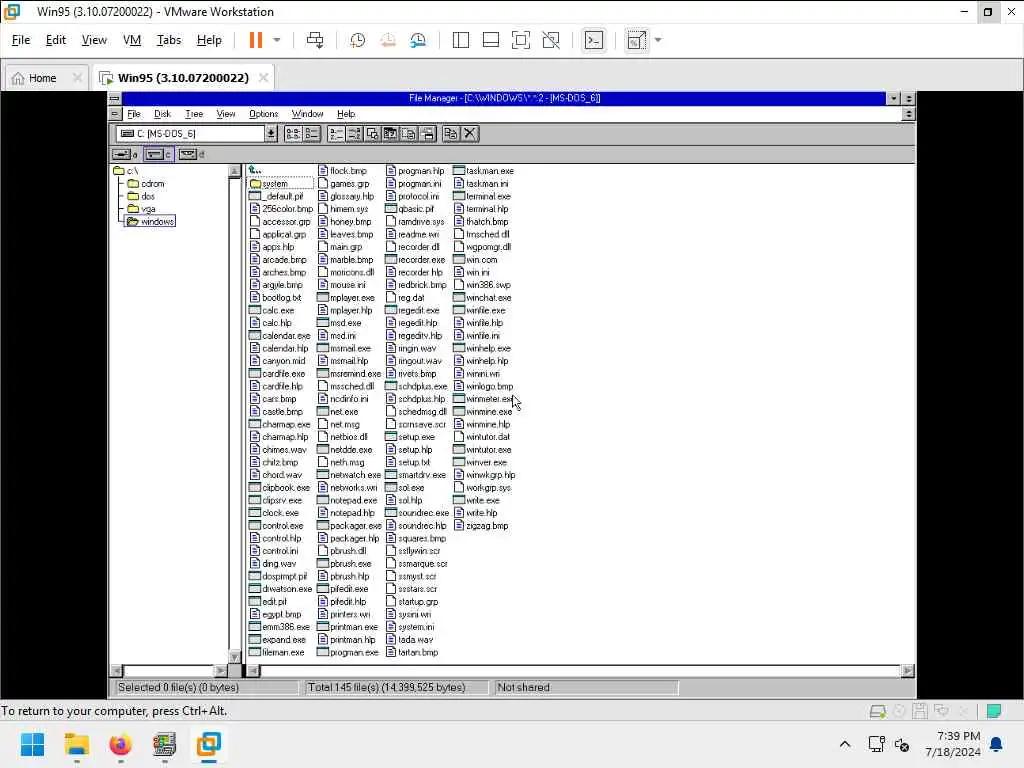Screen dimensions: 1024x768
Task: Click the Unity mode icon
Action: [x=551, y=40]
